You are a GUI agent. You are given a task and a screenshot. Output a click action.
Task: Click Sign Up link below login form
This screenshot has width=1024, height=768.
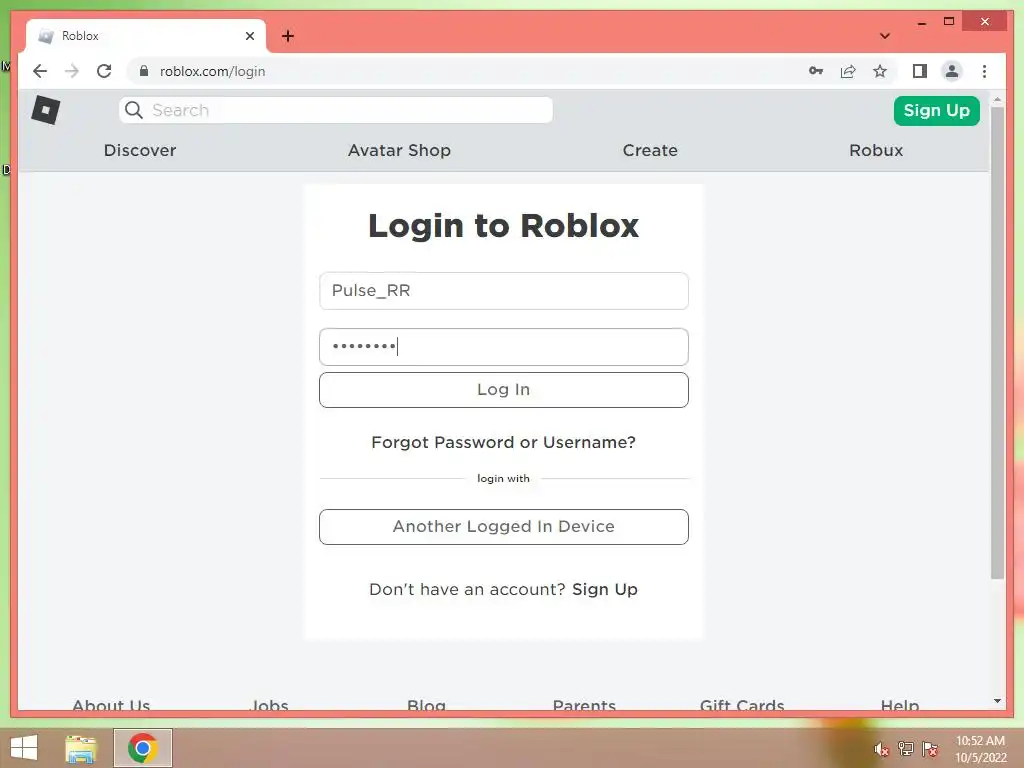click(605, 589)
